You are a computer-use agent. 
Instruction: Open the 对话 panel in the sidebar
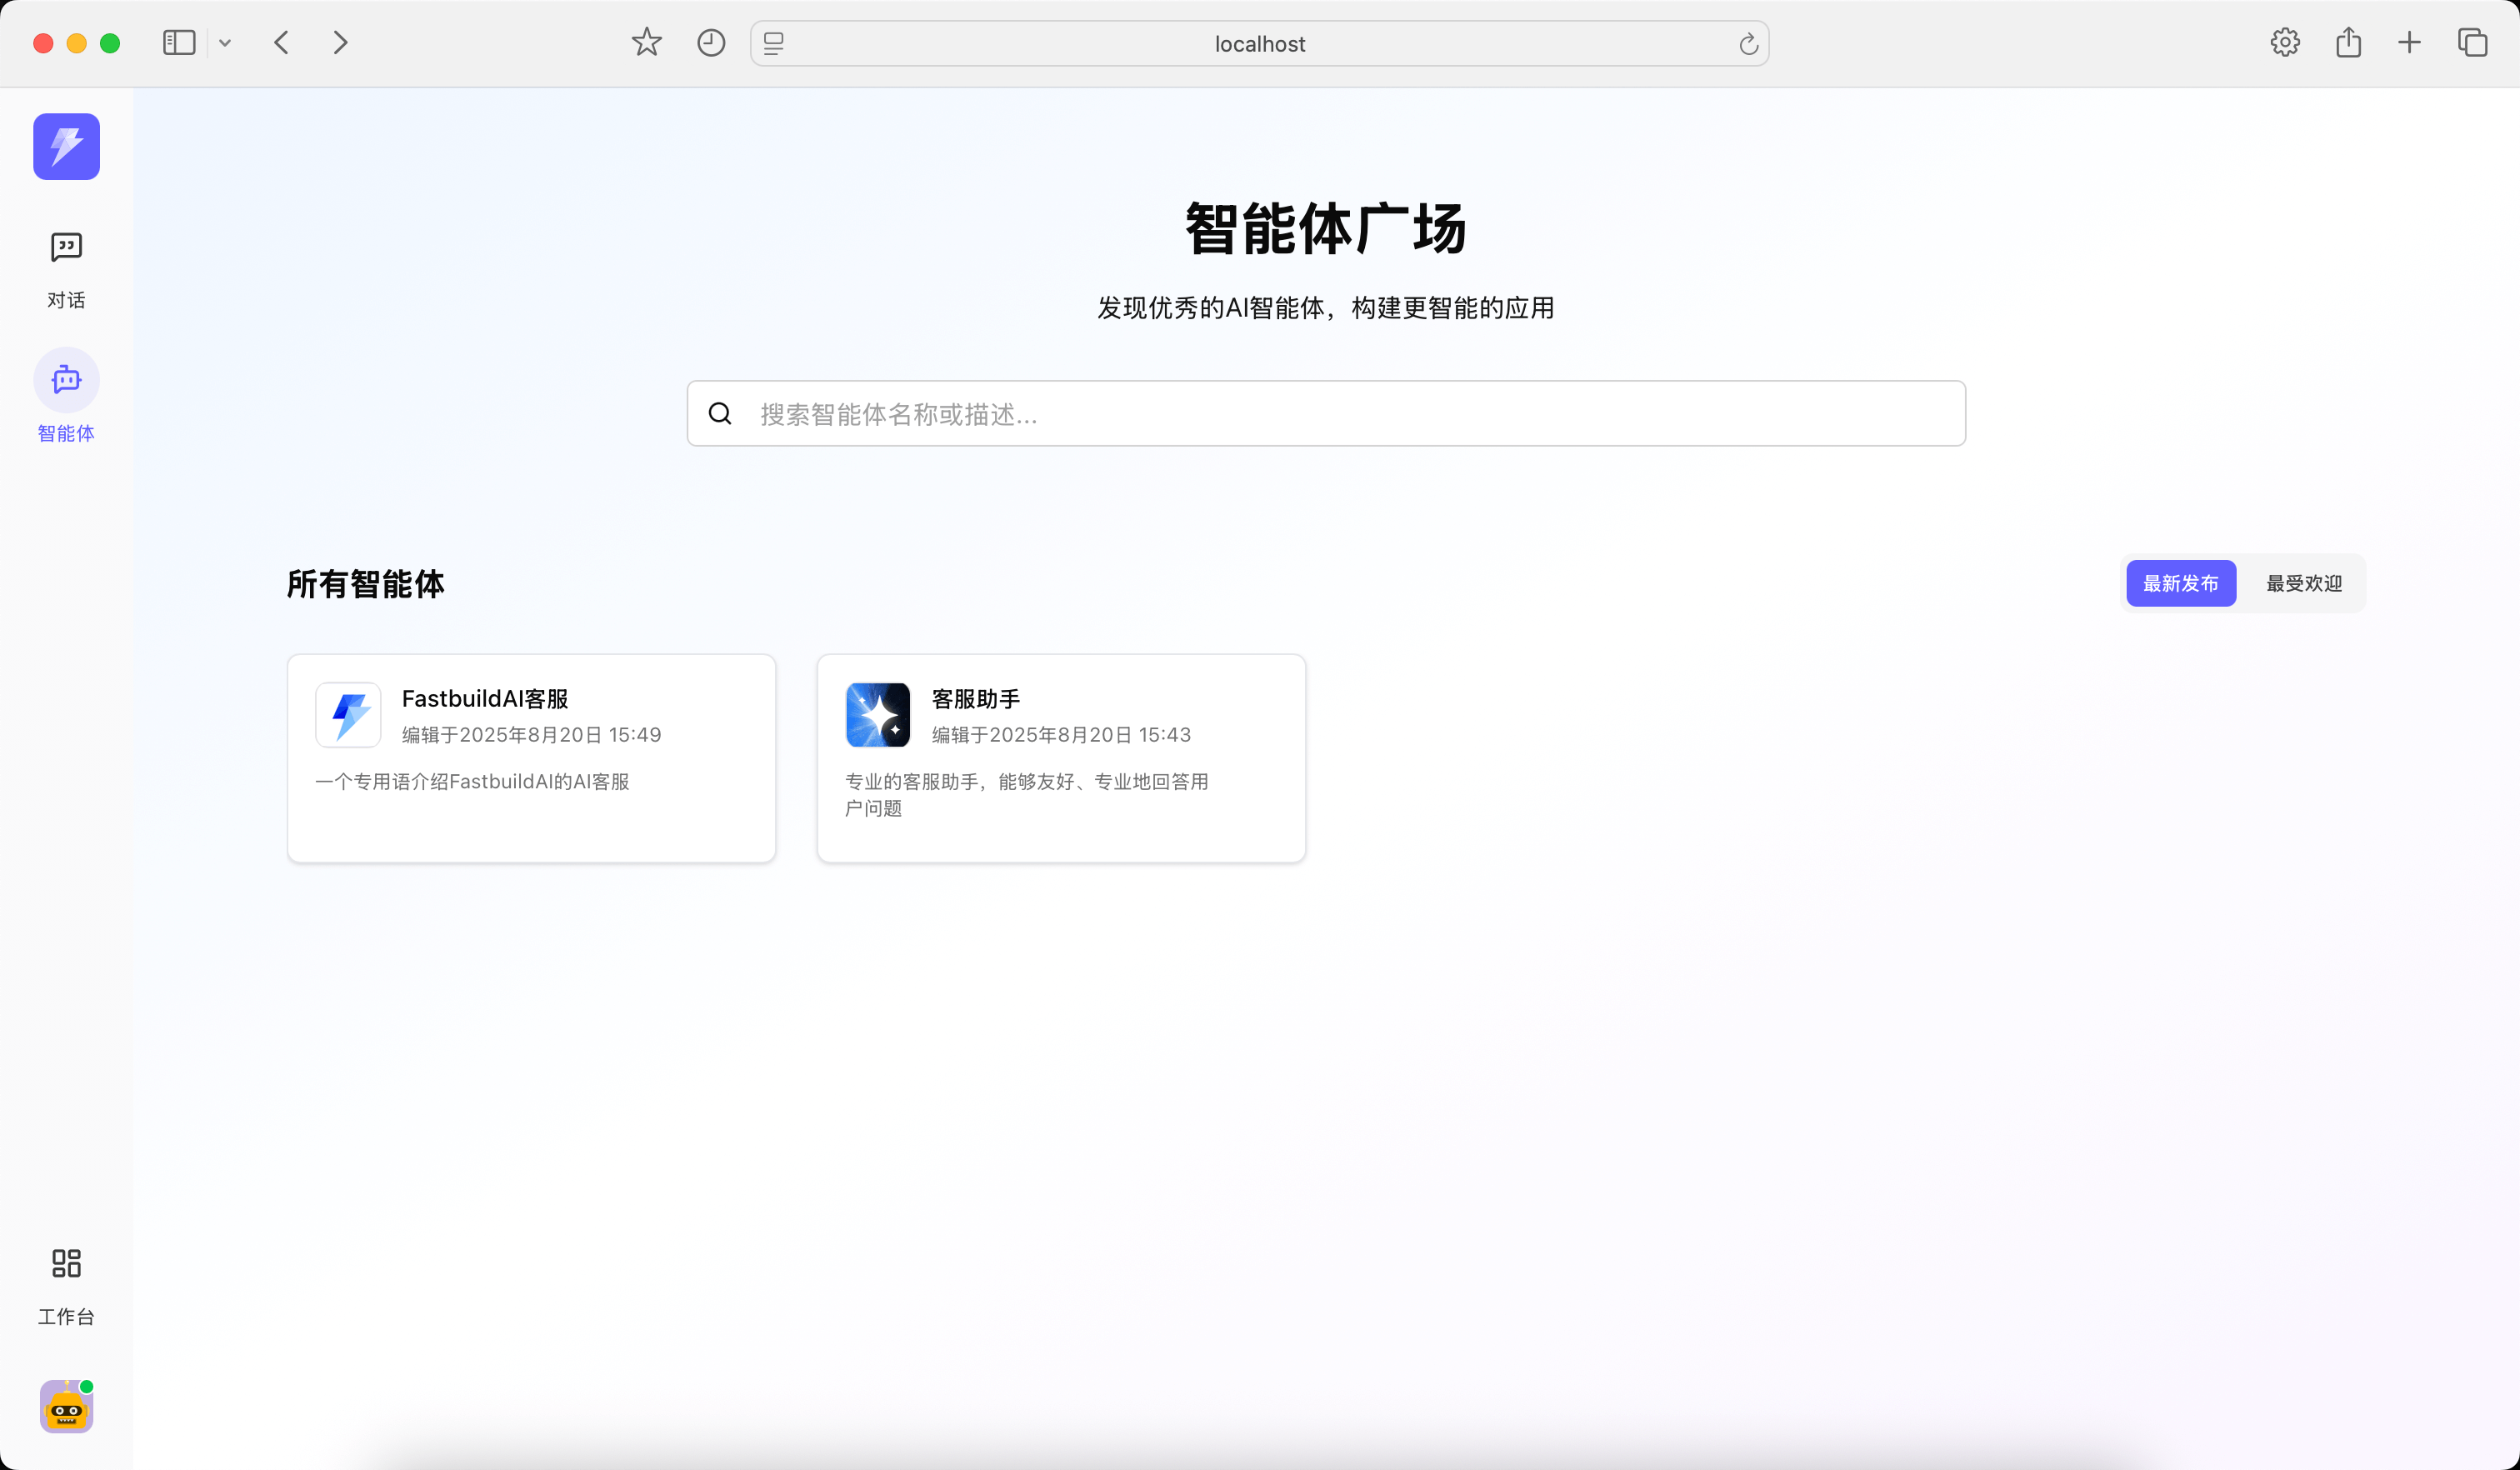pos(66,268)
